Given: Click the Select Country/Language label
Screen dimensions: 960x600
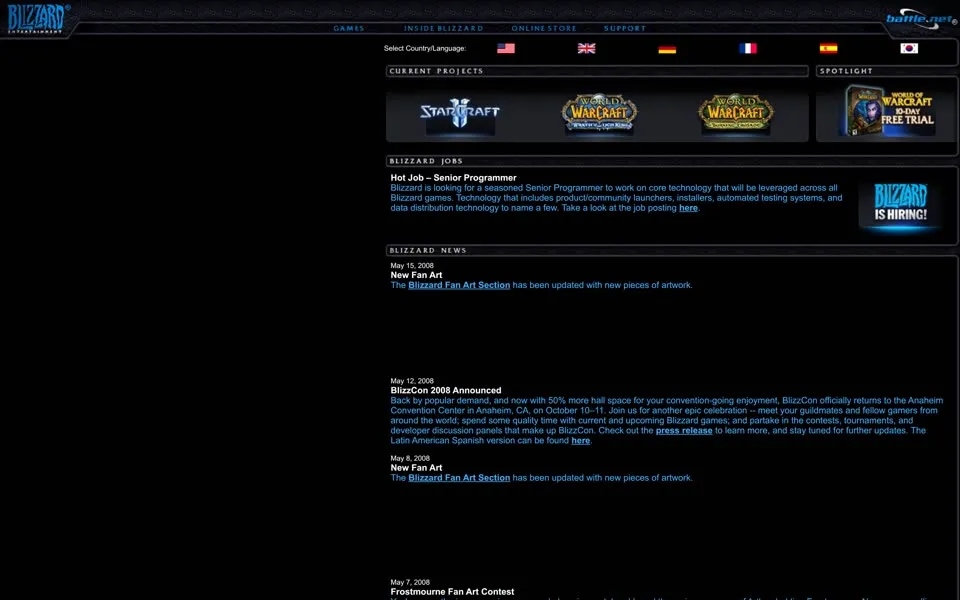Looking at the screenshot, I should click(x=425, y=48).
